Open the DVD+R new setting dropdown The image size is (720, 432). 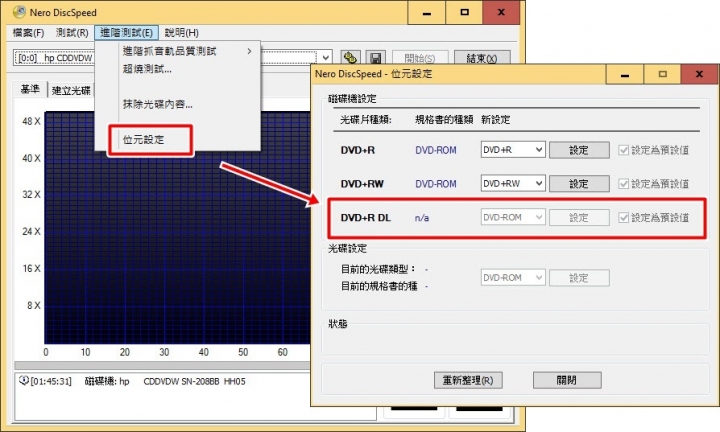[x=513, y=150]
